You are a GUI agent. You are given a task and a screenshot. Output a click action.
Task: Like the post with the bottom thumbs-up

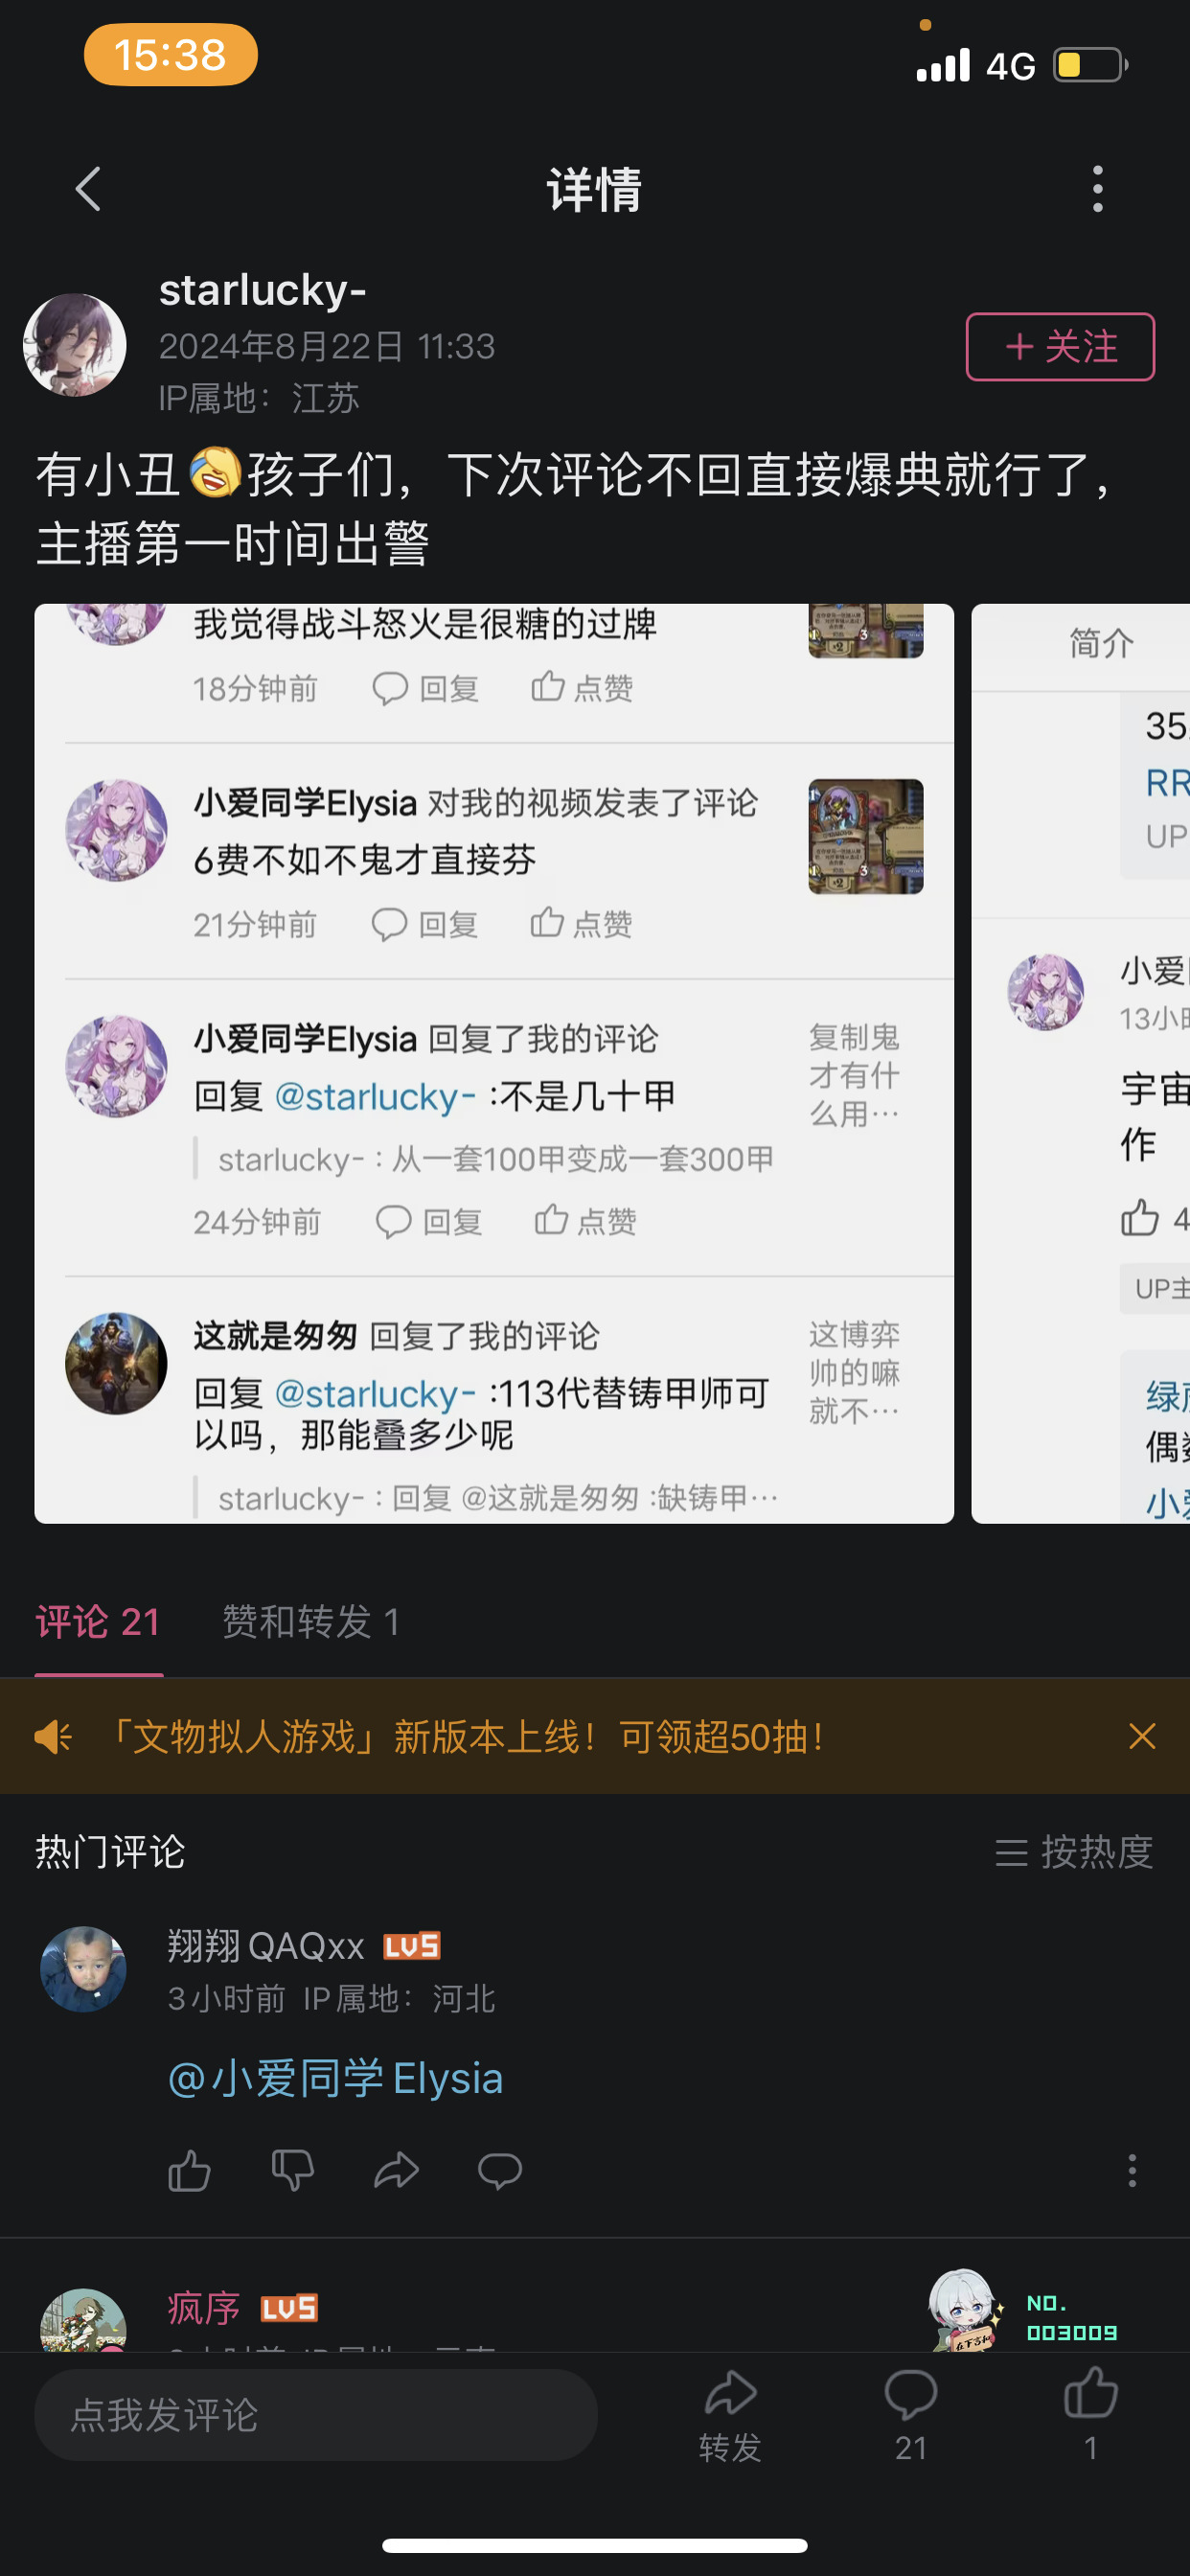pos(1090,2416)
